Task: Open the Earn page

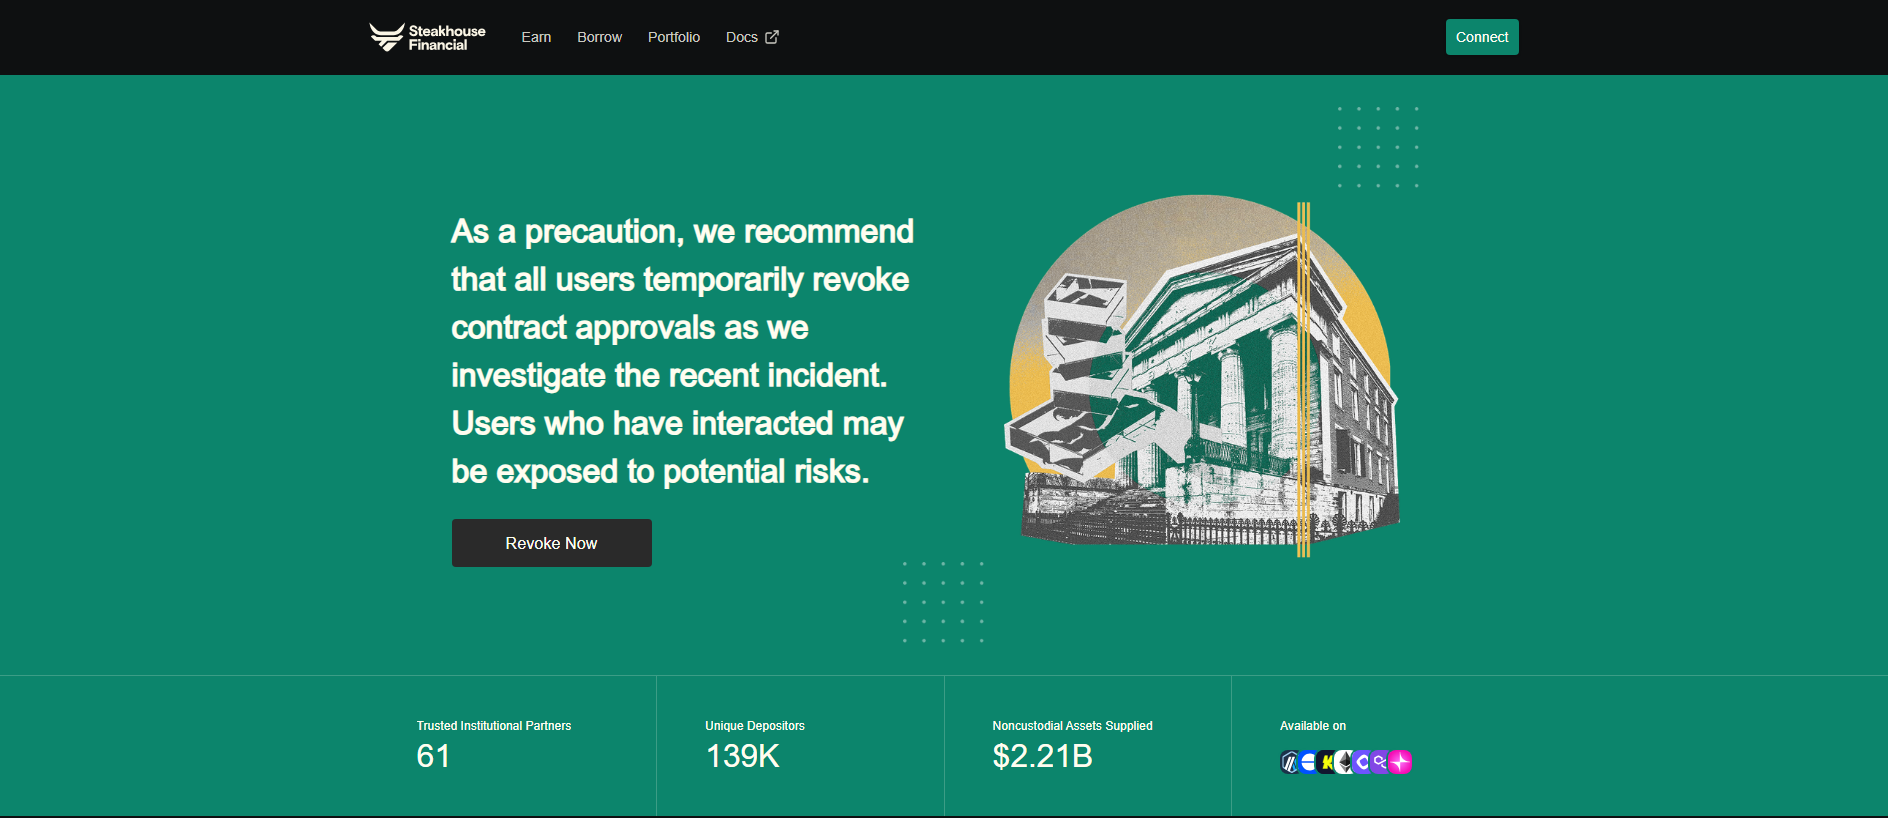Action: (536, 37)
